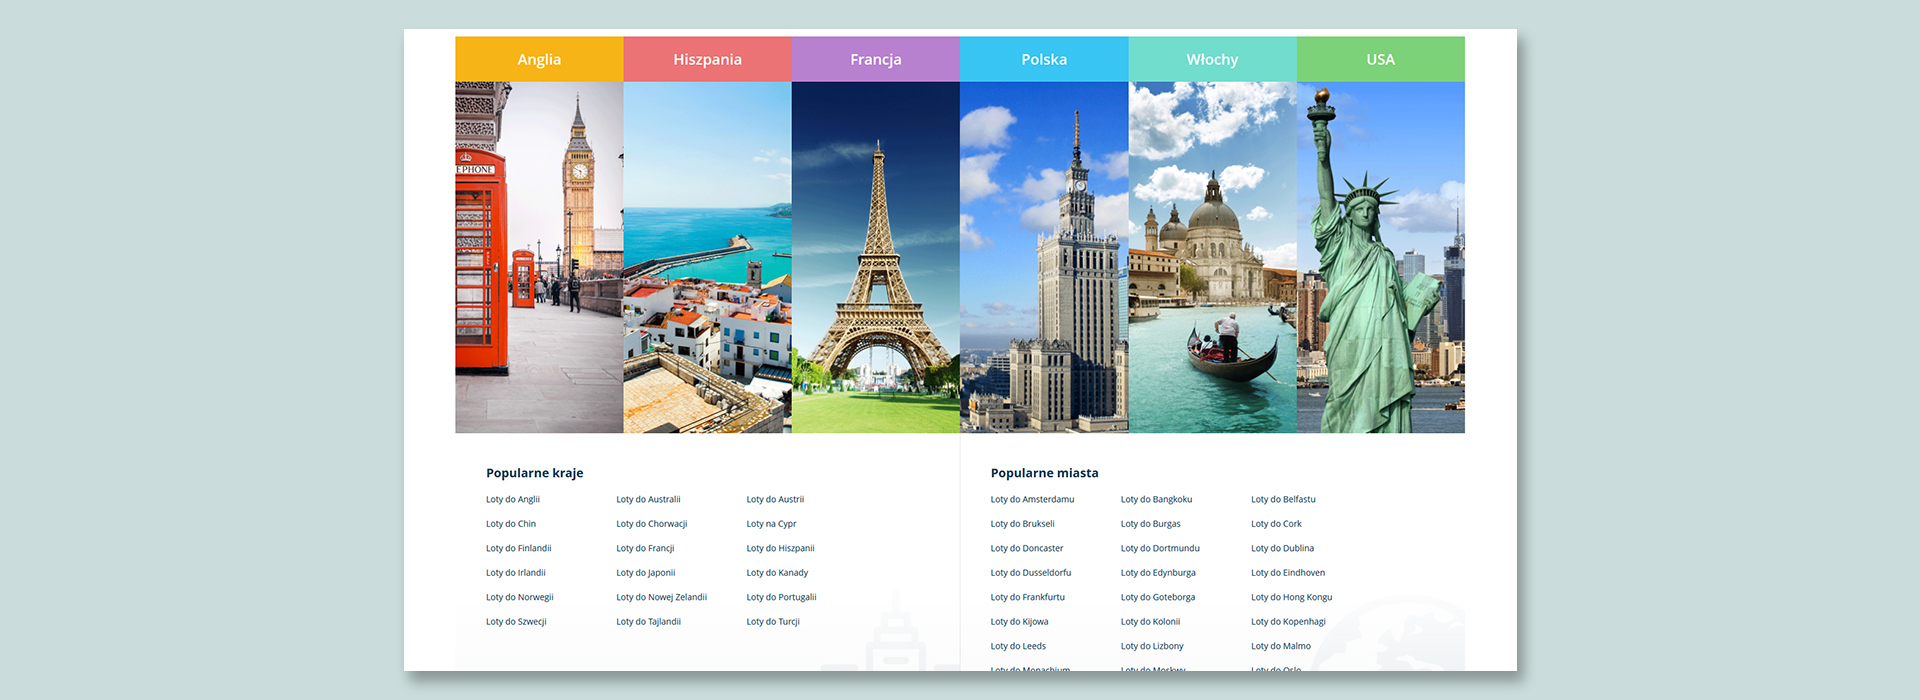Follow the Loty do Nowej Zelandii link

[x=662, y=597]
